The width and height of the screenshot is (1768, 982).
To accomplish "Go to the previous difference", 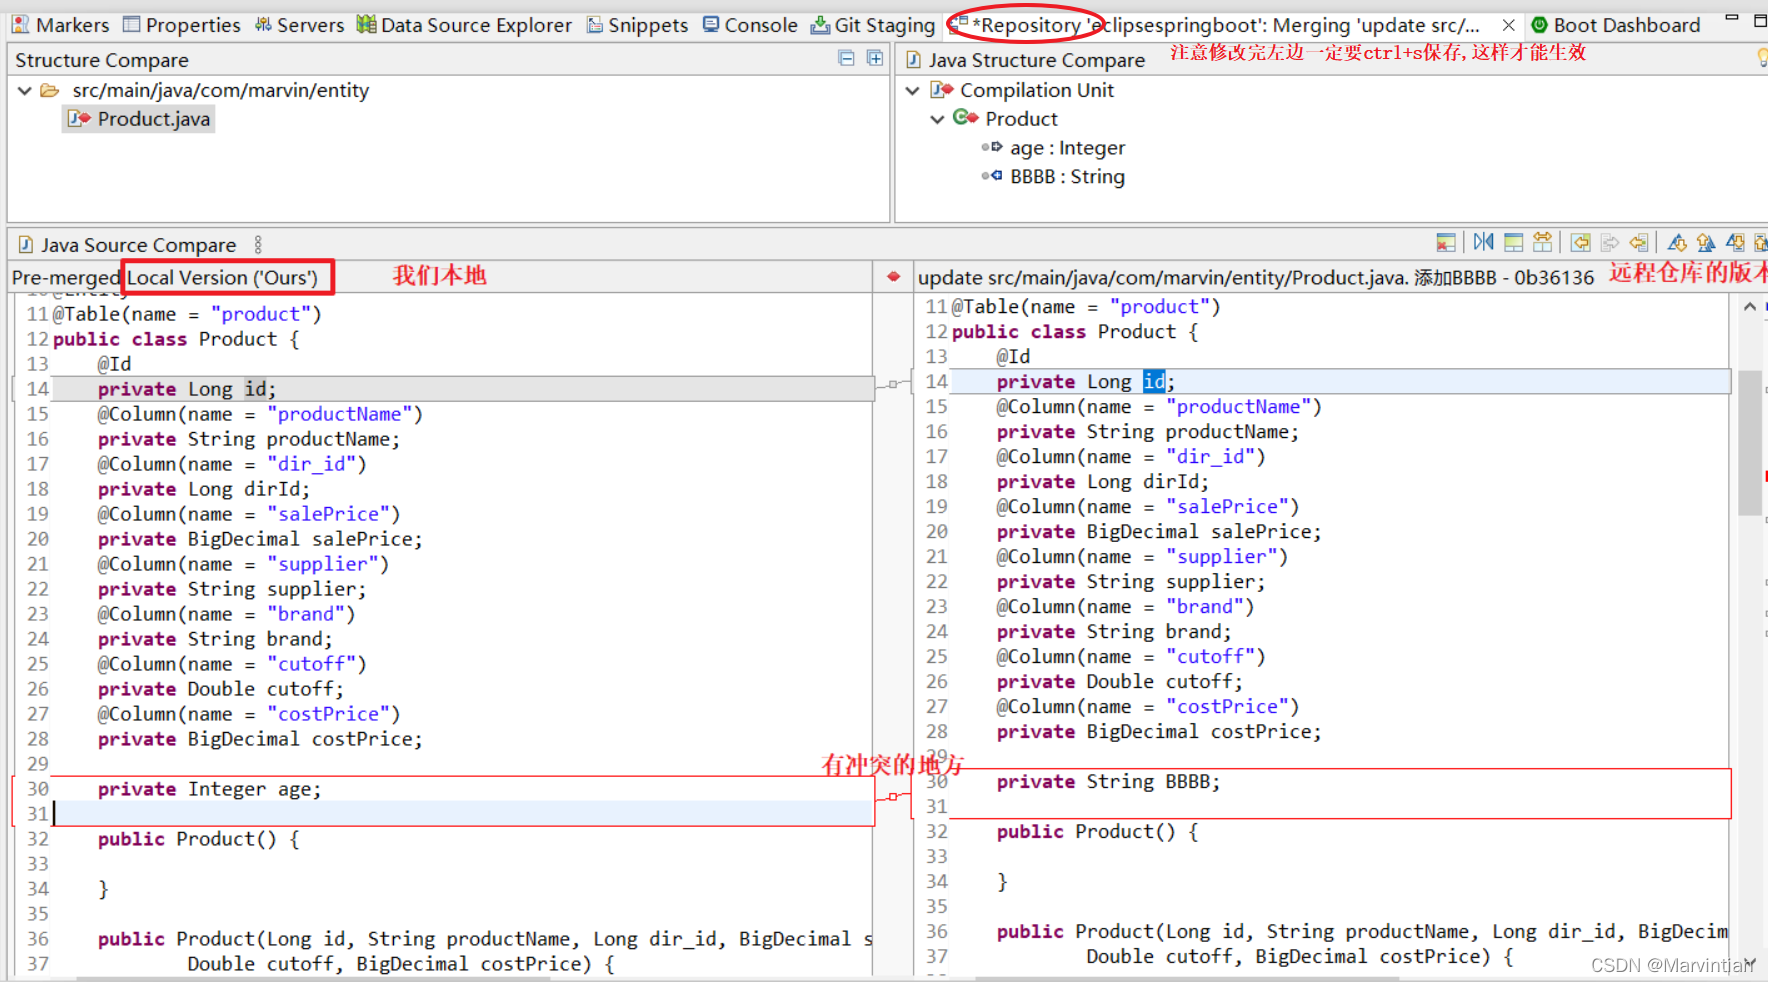I will tap(1706, 242).
